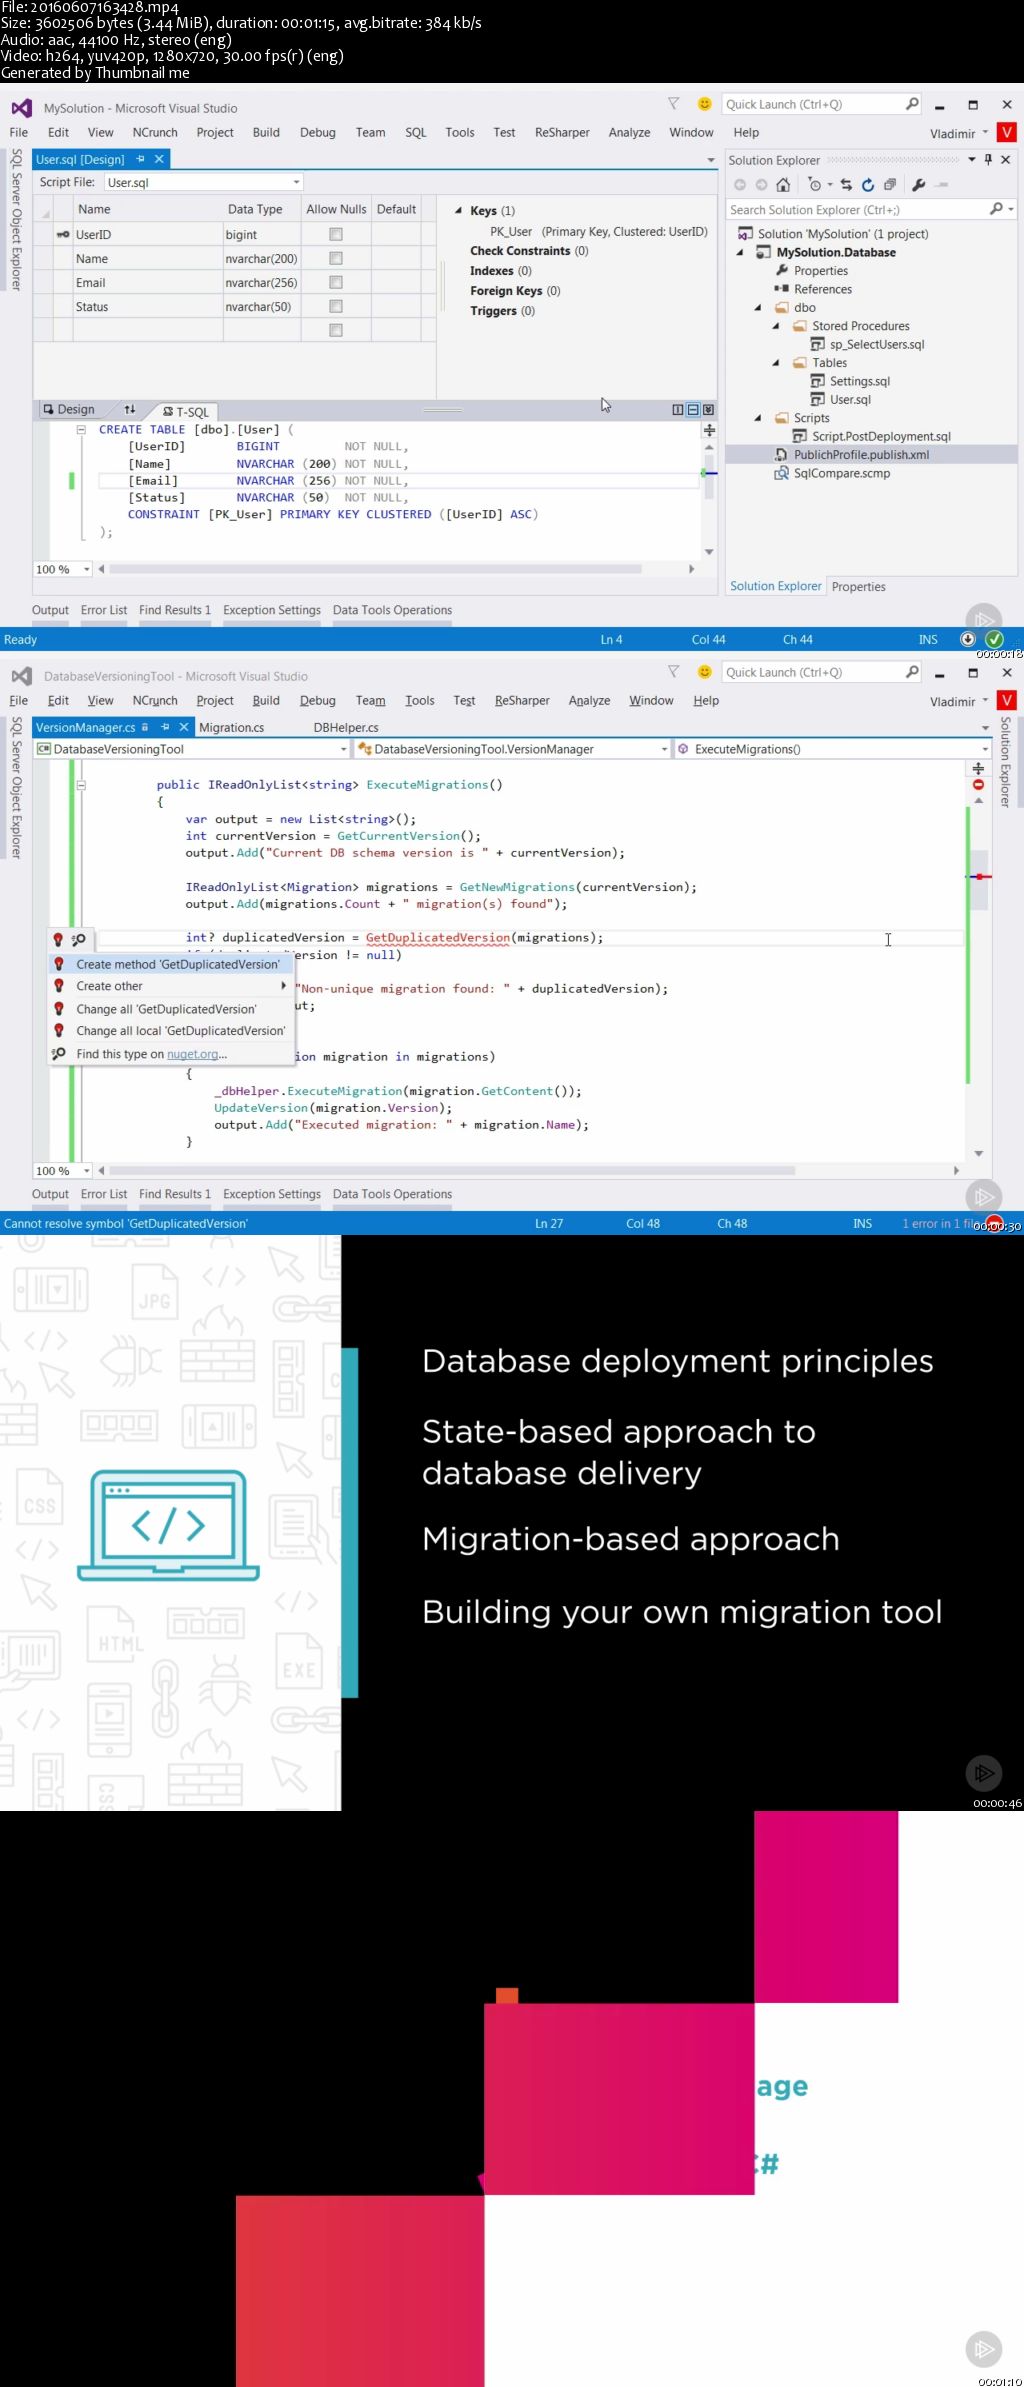Screen dimensions: 1024x2387
Task: Toggle Allow Nulls checkbox for UserID
Action: tap(336, 234)
